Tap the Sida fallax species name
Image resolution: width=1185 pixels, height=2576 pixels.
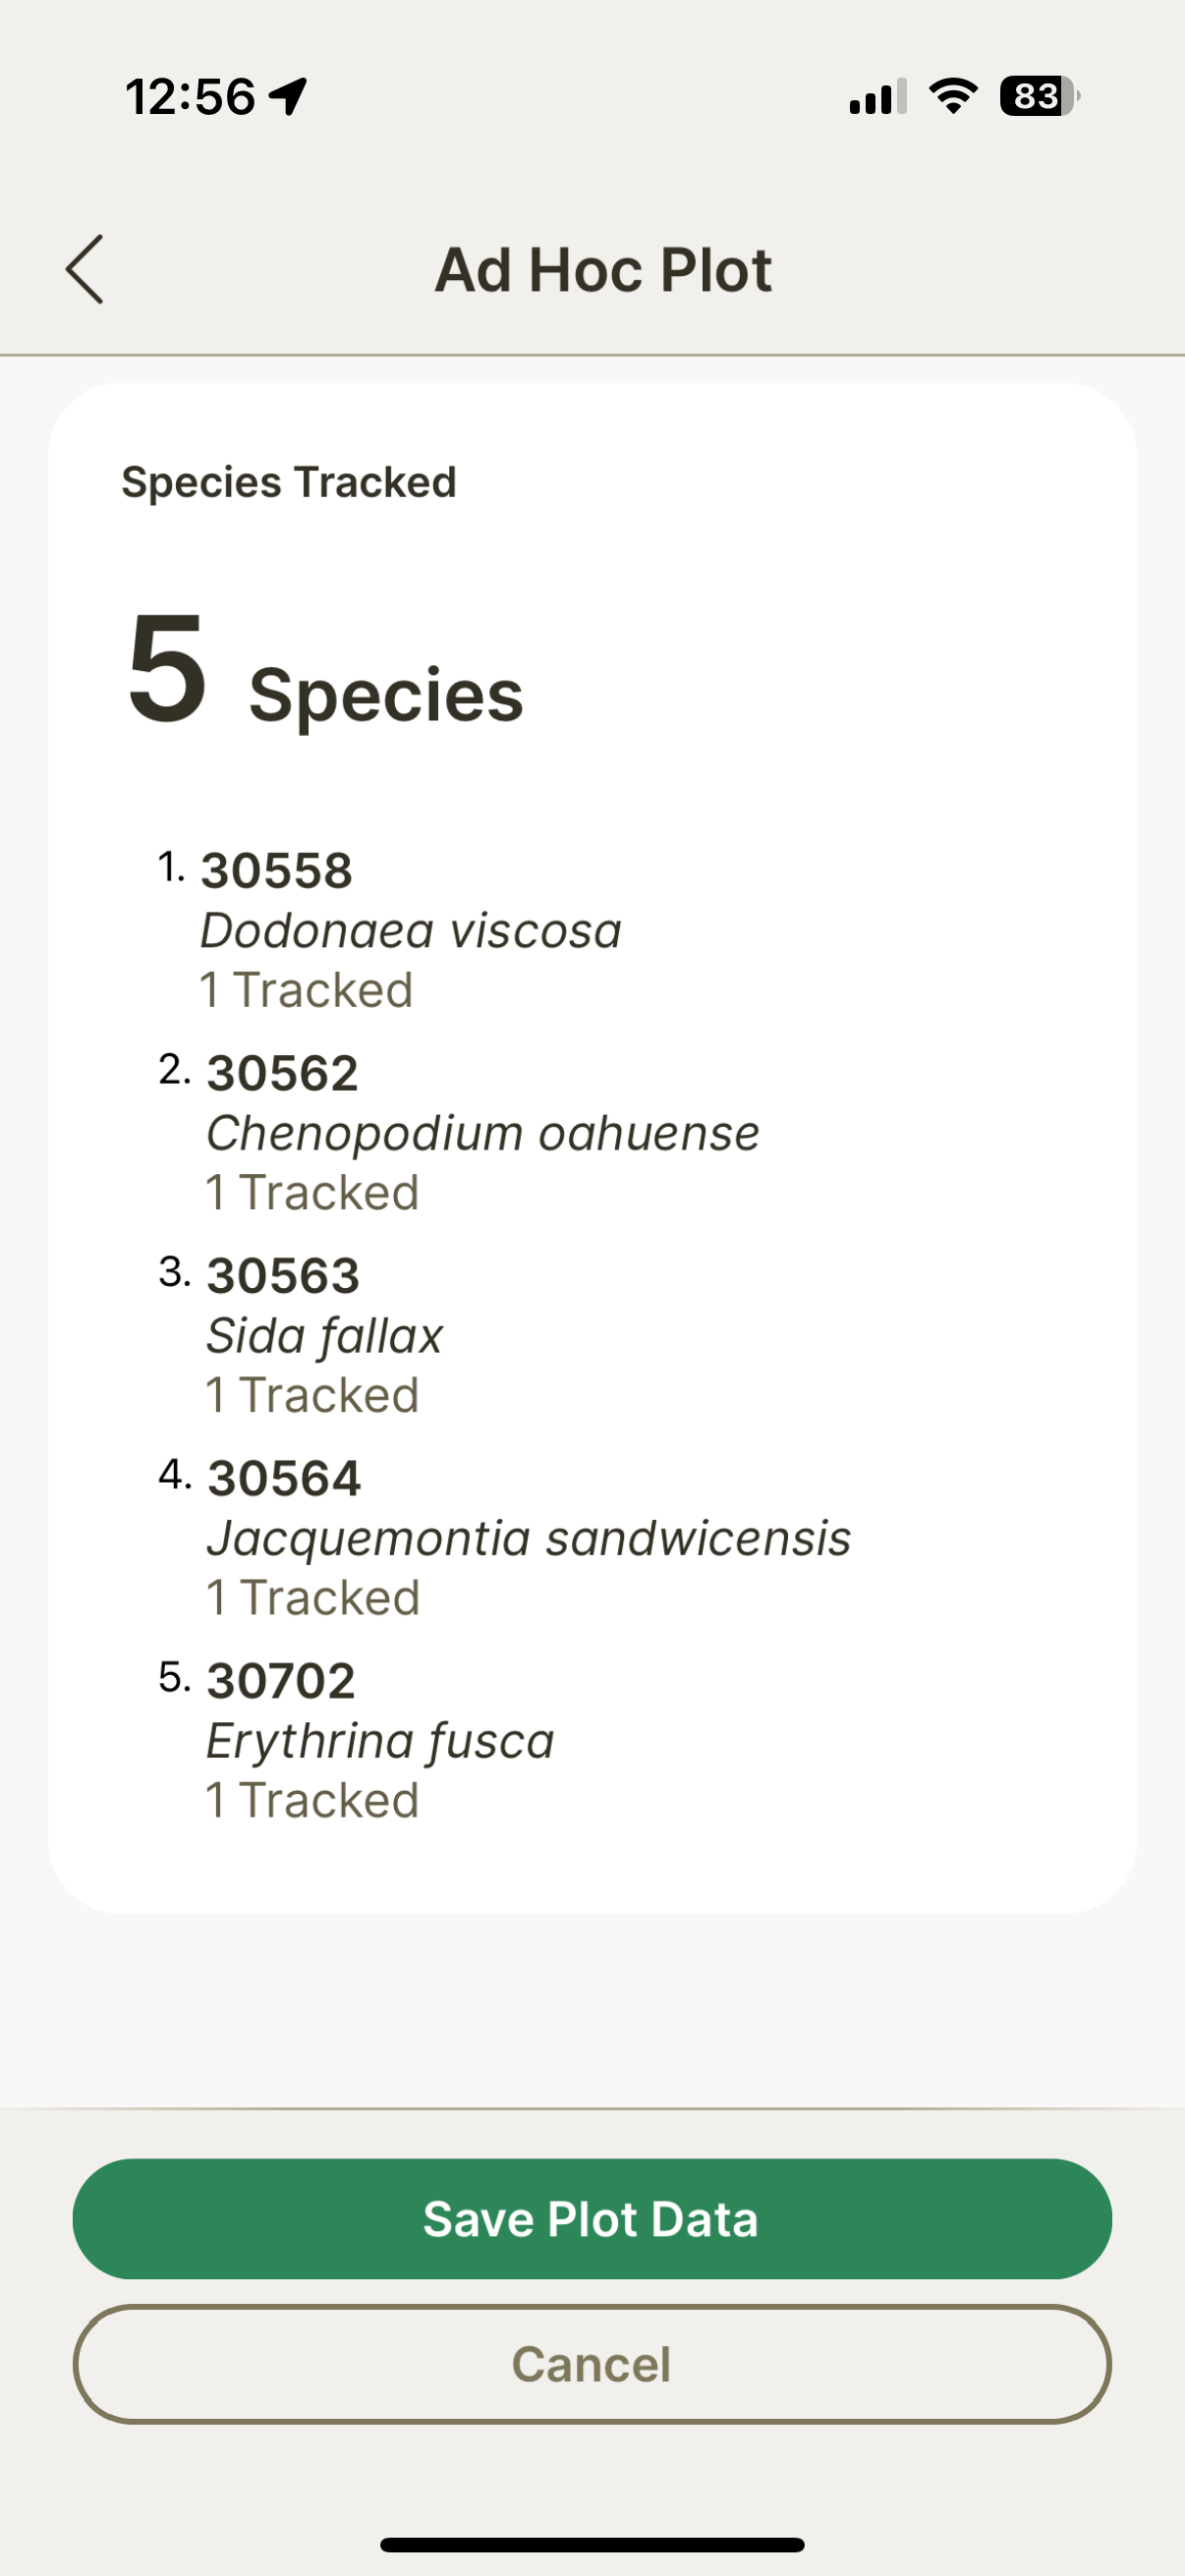coord(324,1337)
